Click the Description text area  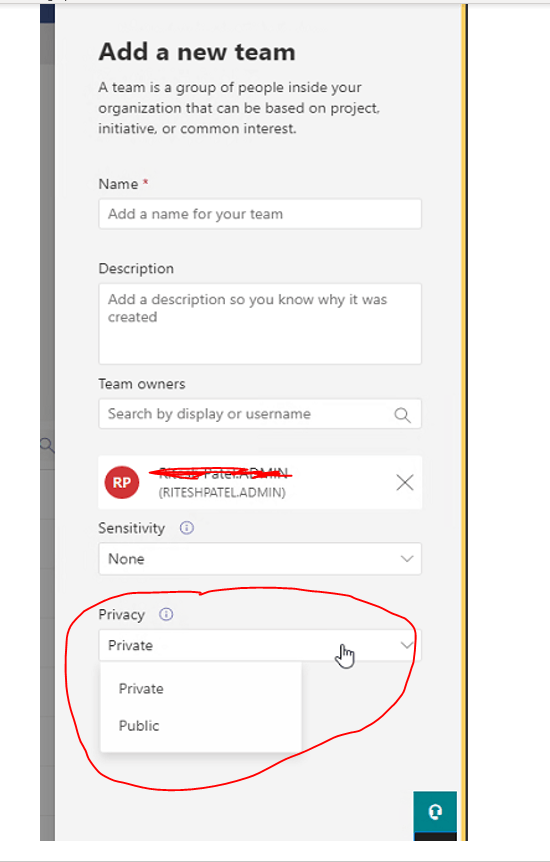pyautogui.click(x=260, y=324)
